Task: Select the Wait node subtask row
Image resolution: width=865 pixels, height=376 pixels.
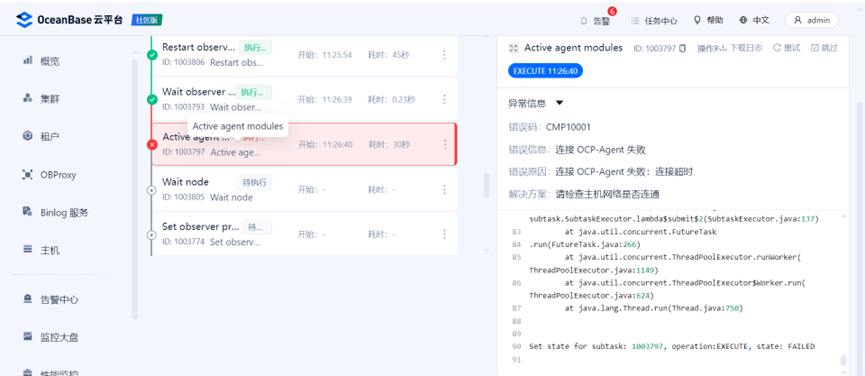Action: tap(305, 189)
